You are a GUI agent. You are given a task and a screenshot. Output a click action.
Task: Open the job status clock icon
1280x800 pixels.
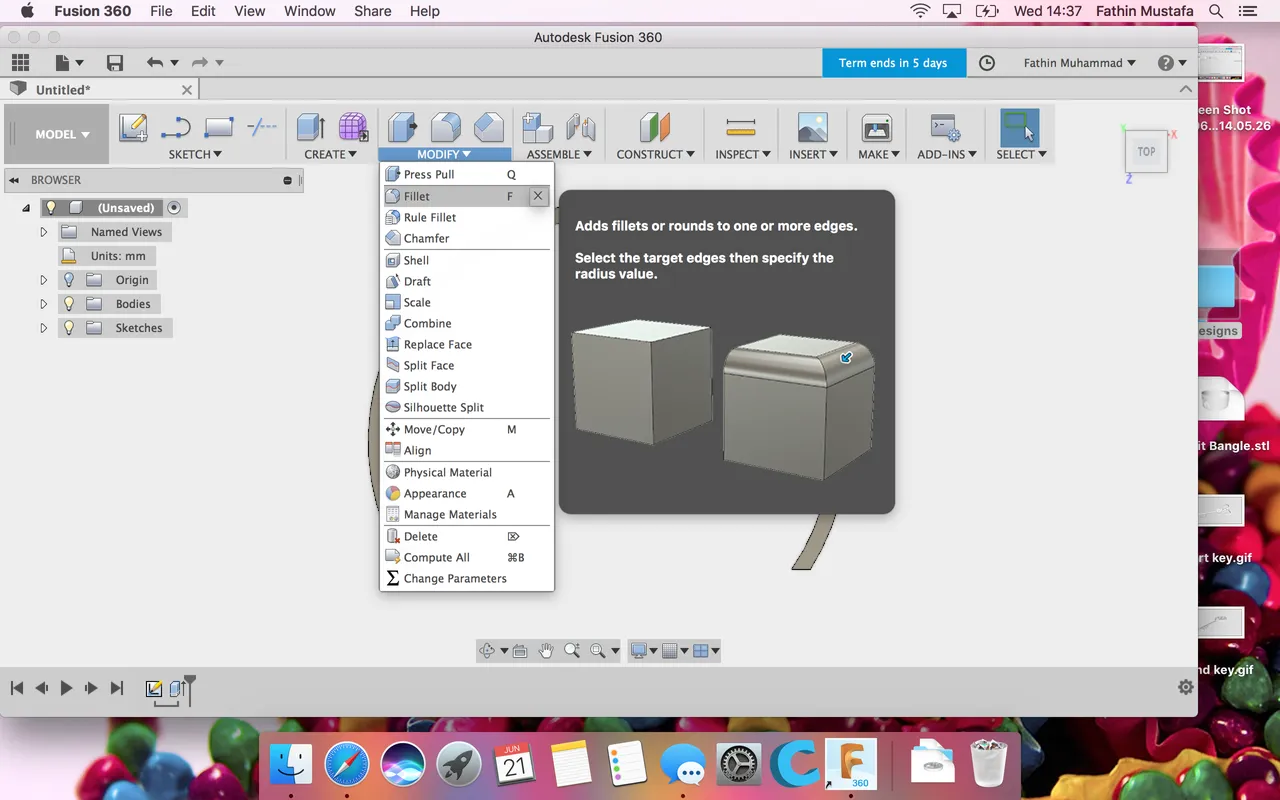(987, 63)
